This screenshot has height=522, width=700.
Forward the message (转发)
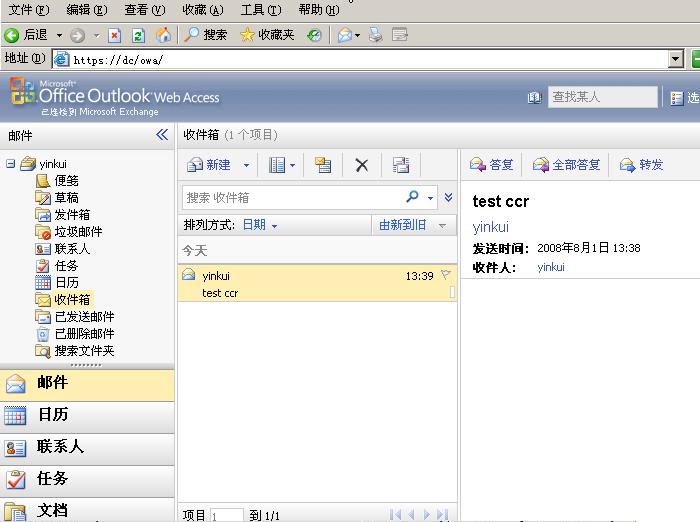(x=641, y=165)
